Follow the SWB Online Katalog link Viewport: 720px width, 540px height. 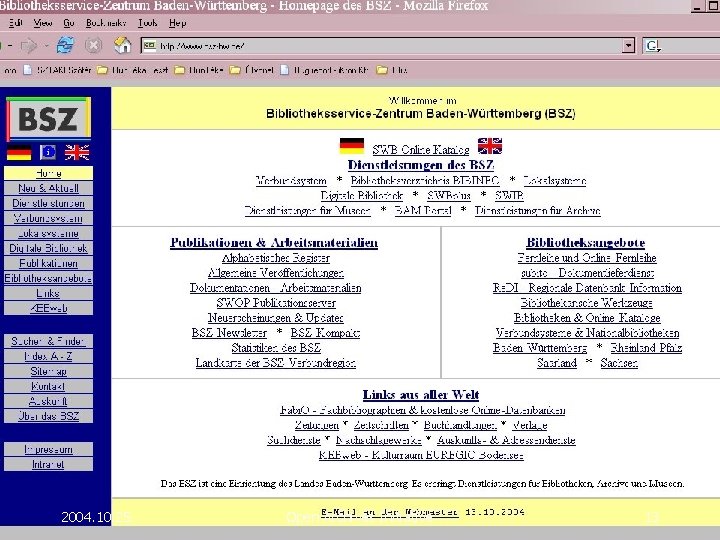point(421,150)
